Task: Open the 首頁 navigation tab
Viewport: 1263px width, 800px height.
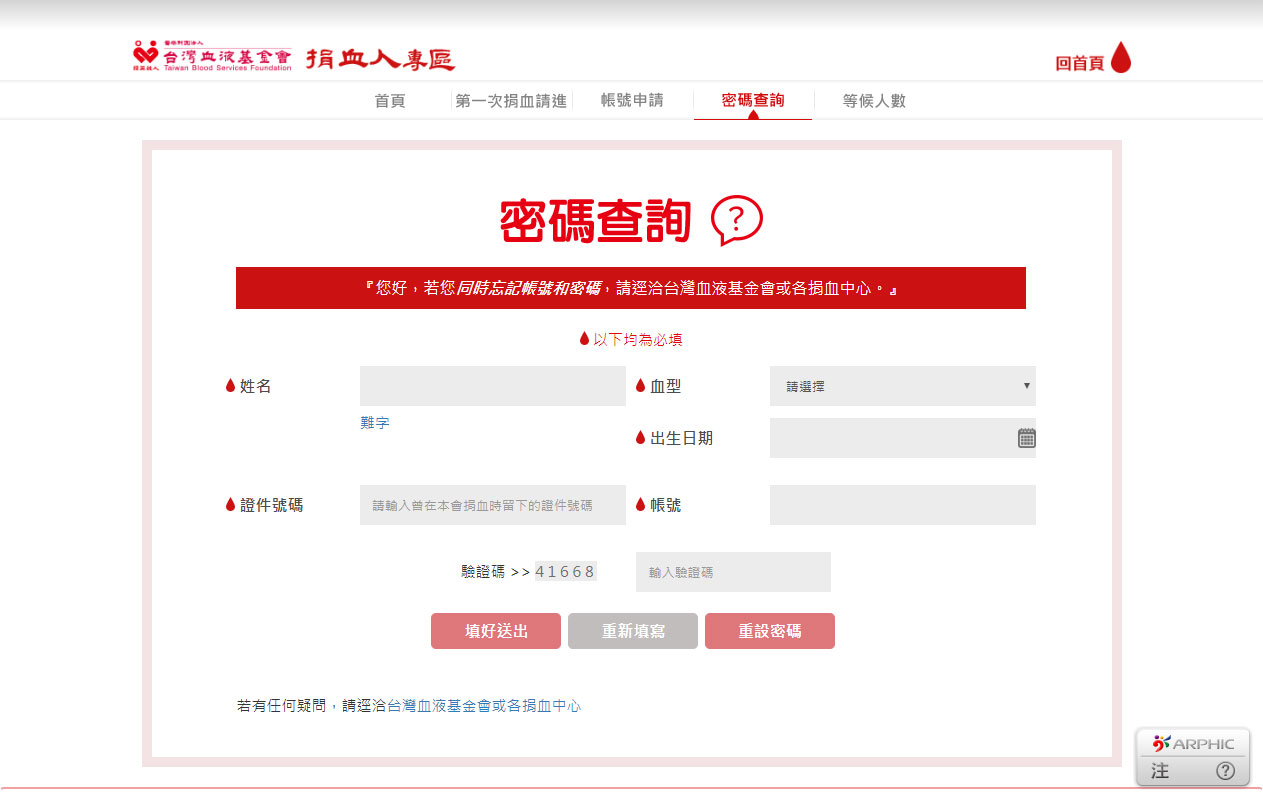Action: click(x=390, y=101)
